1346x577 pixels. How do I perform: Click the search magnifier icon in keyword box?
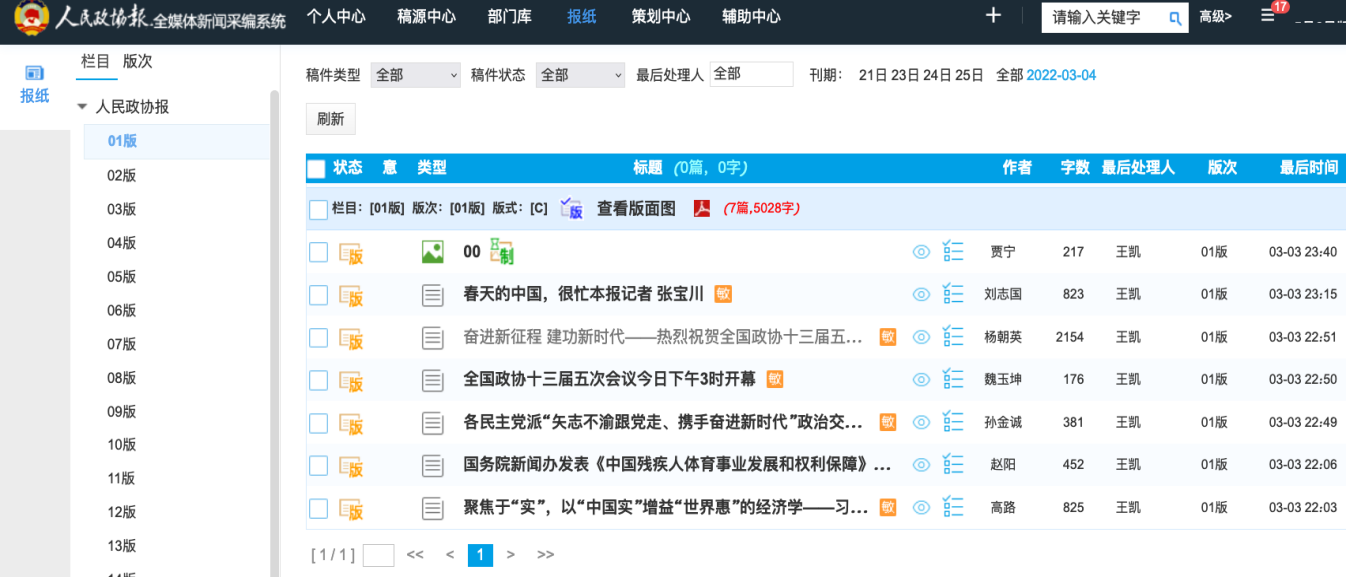coord(1175,18)
